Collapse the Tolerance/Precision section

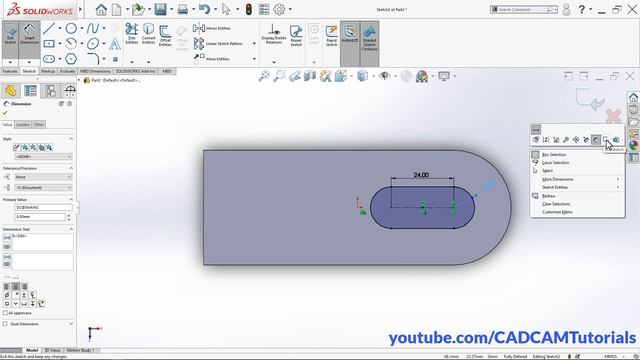[71, 168]
